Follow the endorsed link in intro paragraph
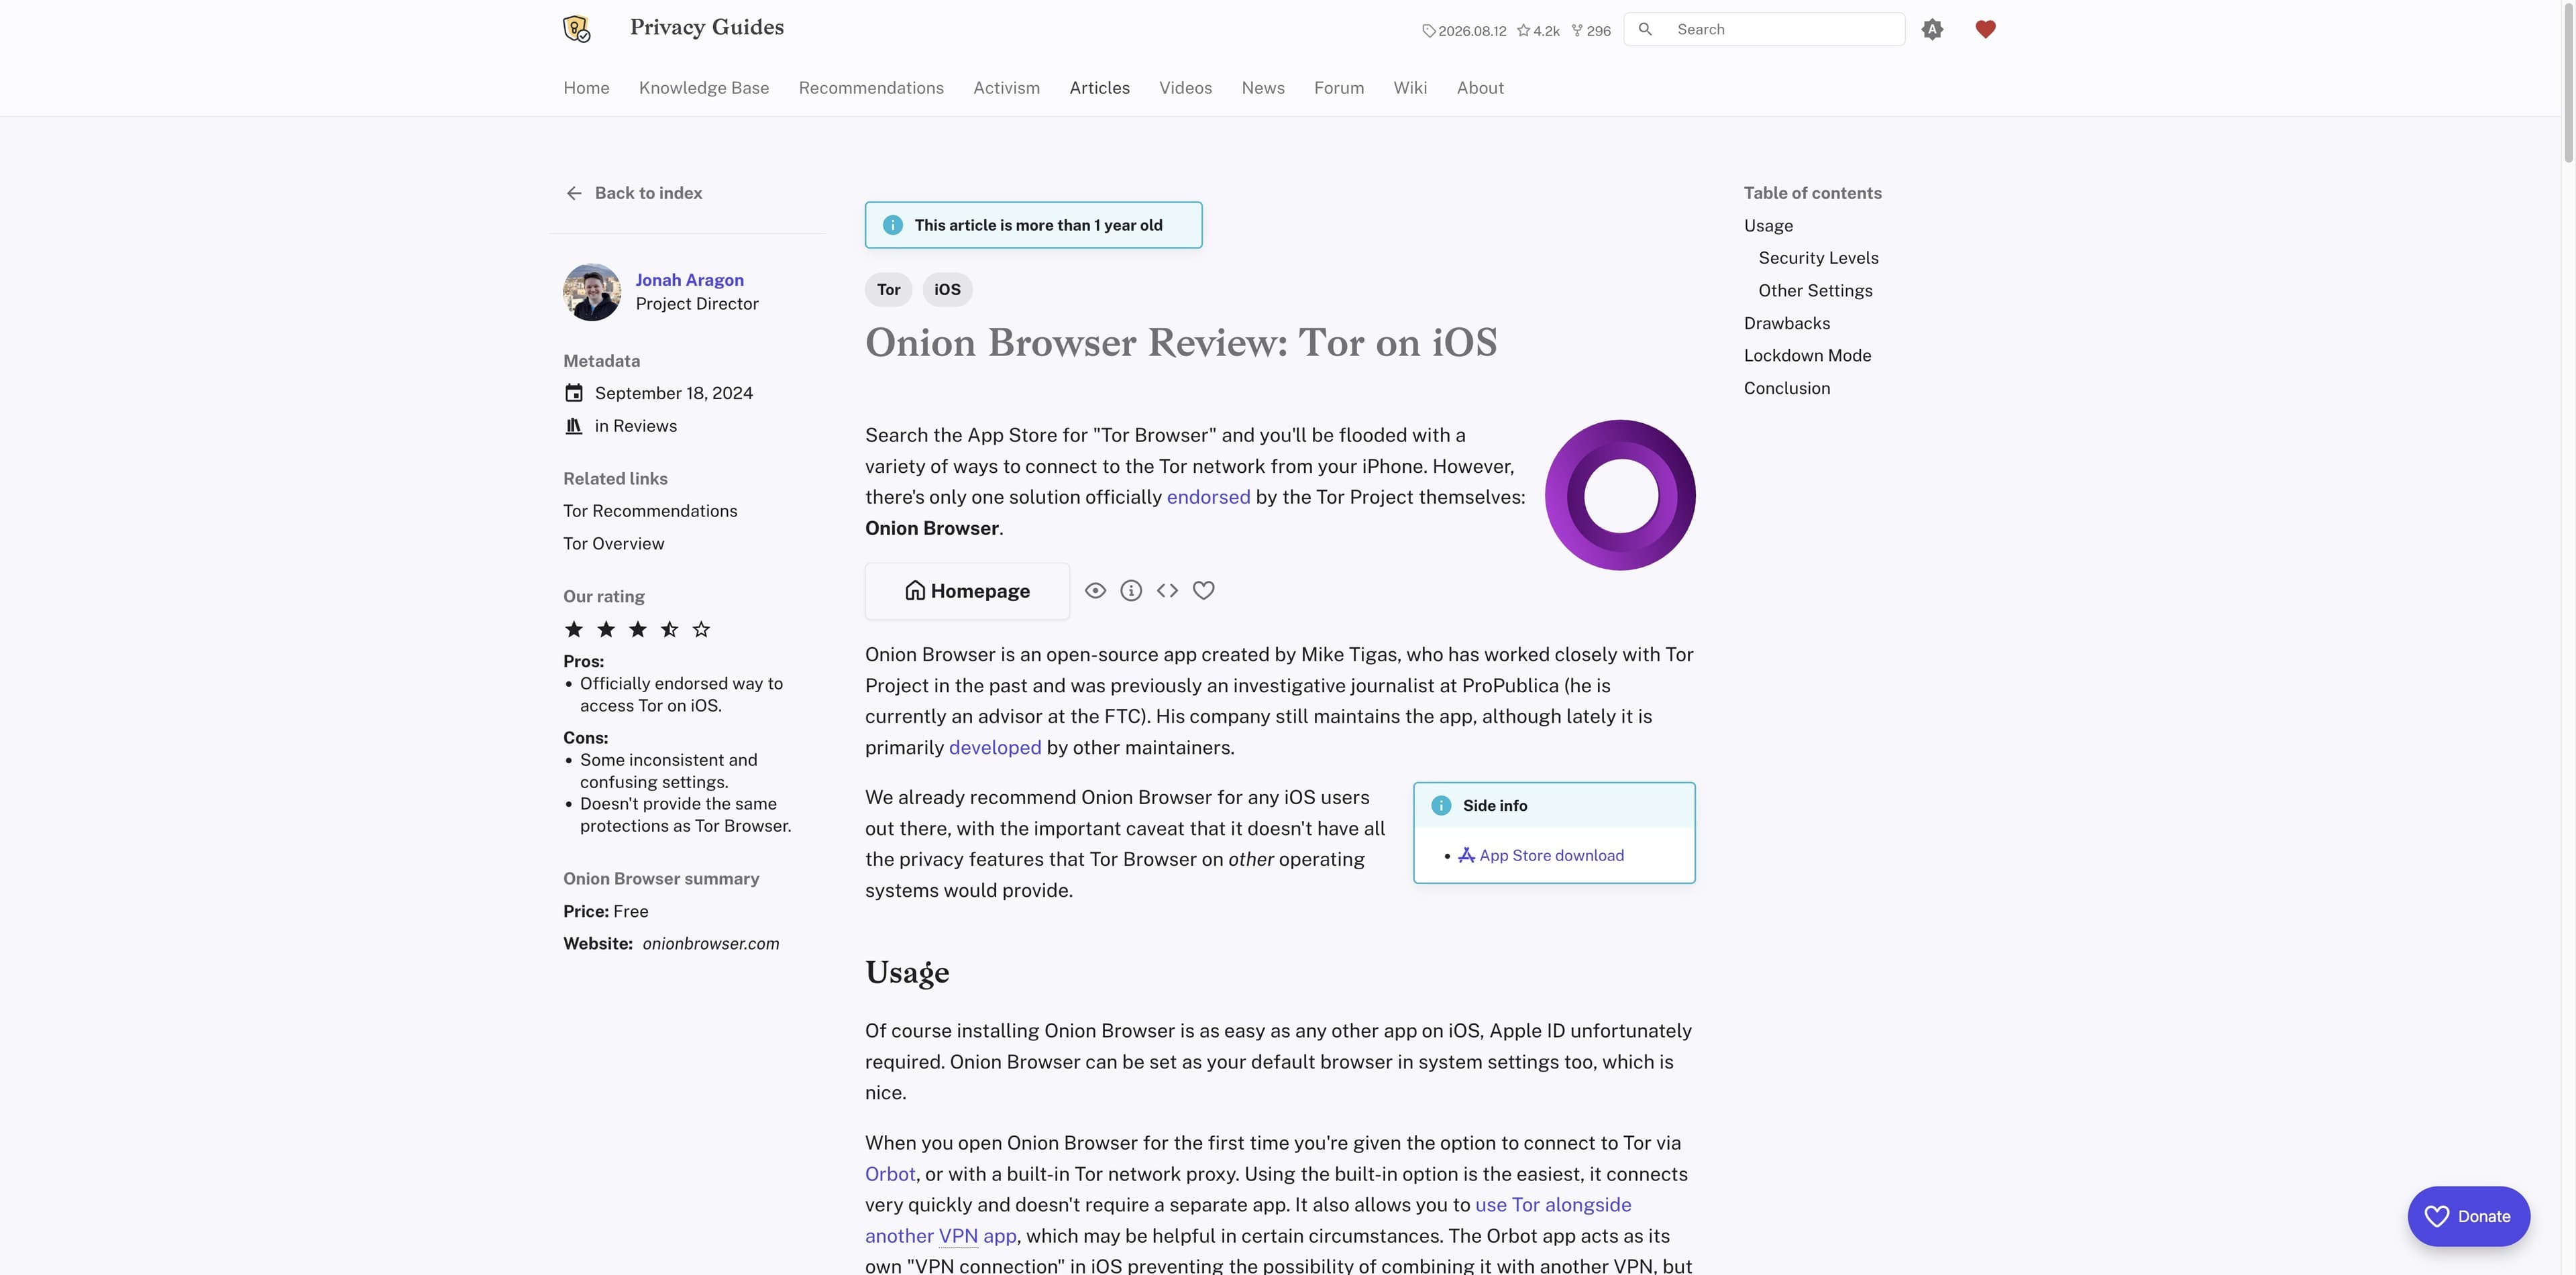This screenshot has height=1275, width=2576. [1208, 497]
